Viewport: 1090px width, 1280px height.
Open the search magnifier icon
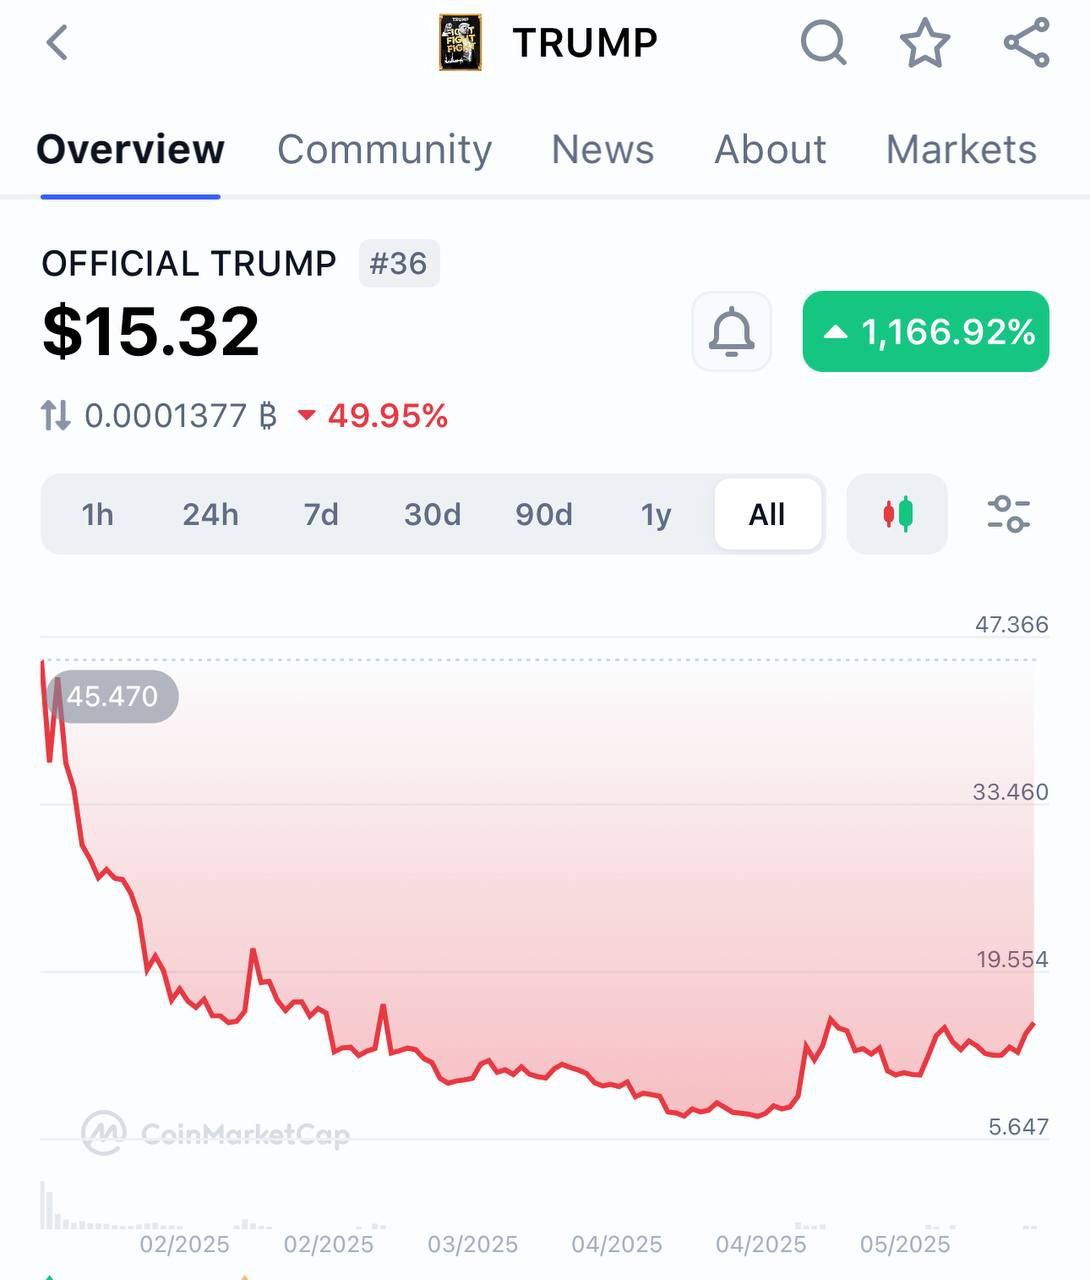click(x=824, y=43)
